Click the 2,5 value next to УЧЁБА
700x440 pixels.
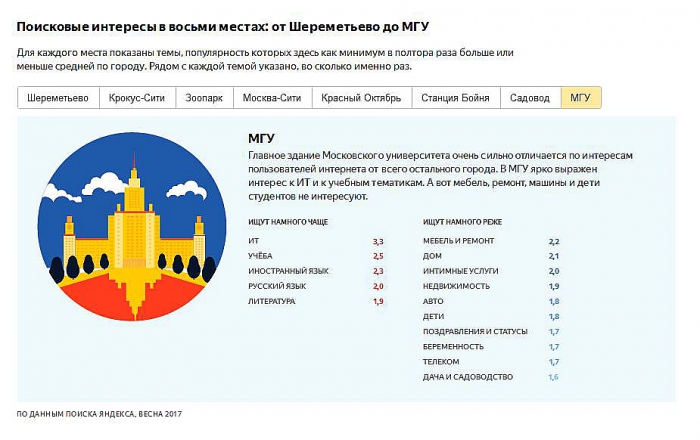coord(378,256)
